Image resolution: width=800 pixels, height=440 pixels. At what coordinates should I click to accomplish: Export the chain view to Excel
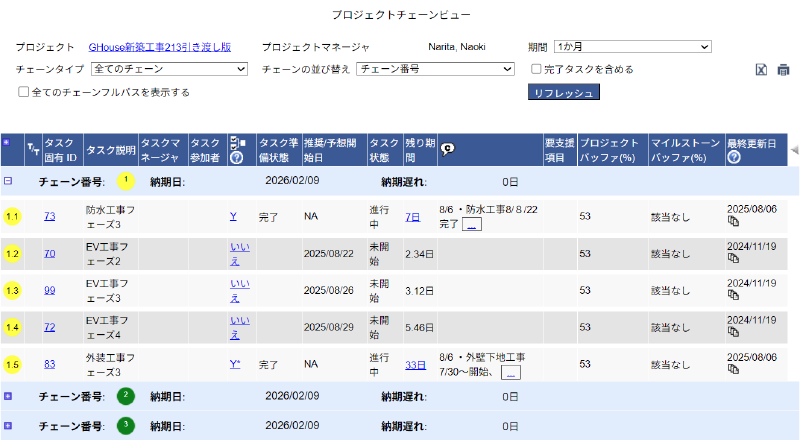click(x=761, y=70)
